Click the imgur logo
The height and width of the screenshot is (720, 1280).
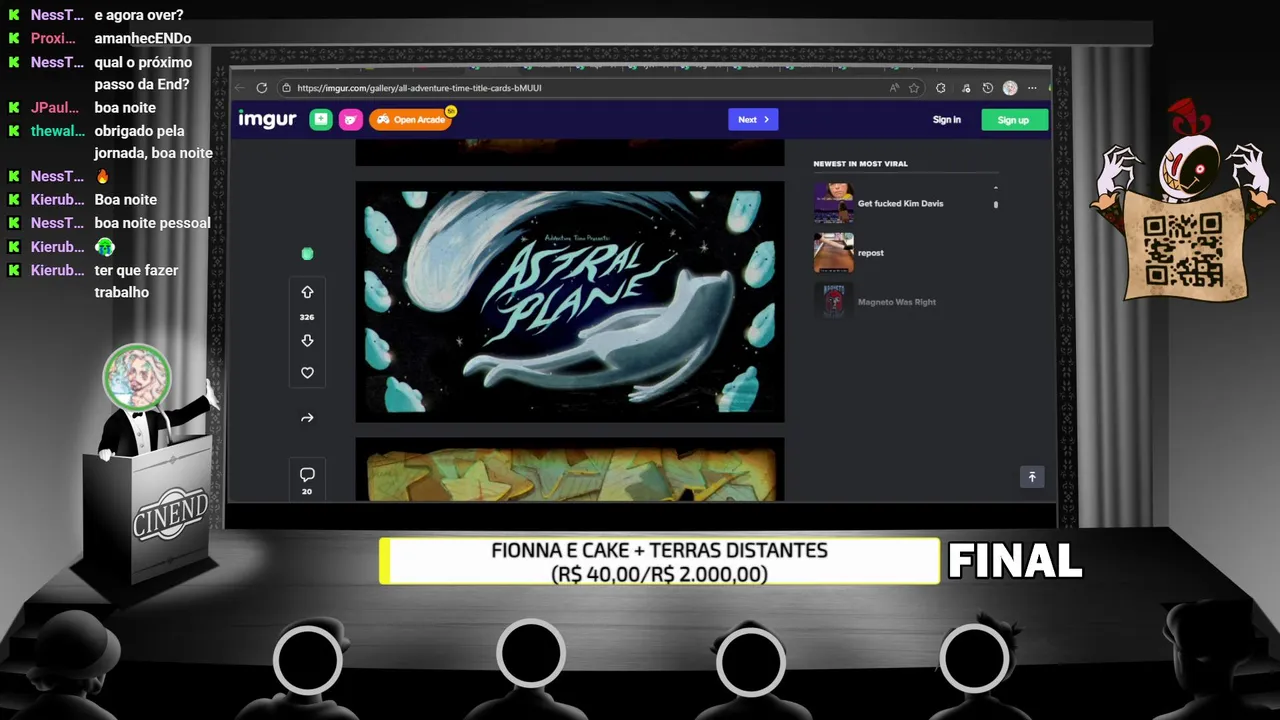pyautogui.click(x=266, y=120)
